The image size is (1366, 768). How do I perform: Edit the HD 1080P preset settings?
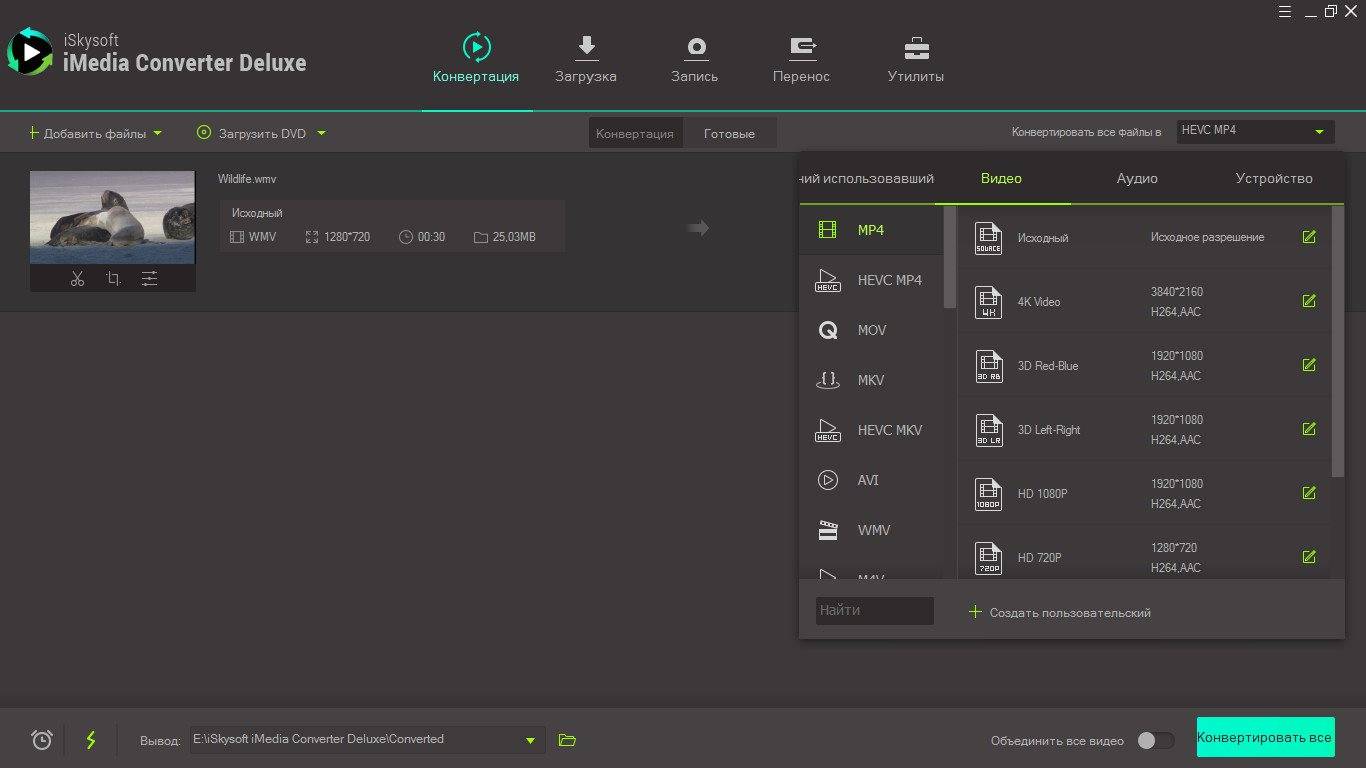pos(1309,493)
